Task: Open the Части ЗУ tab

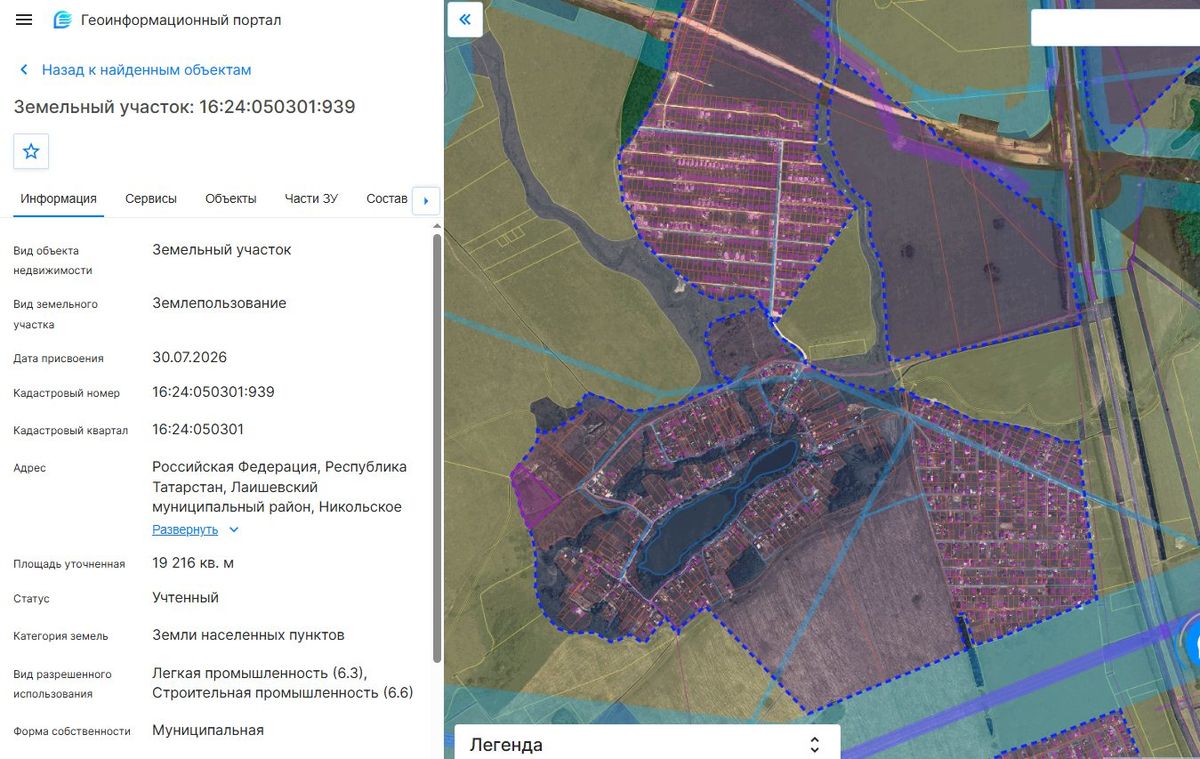Action: pos(311,198)
